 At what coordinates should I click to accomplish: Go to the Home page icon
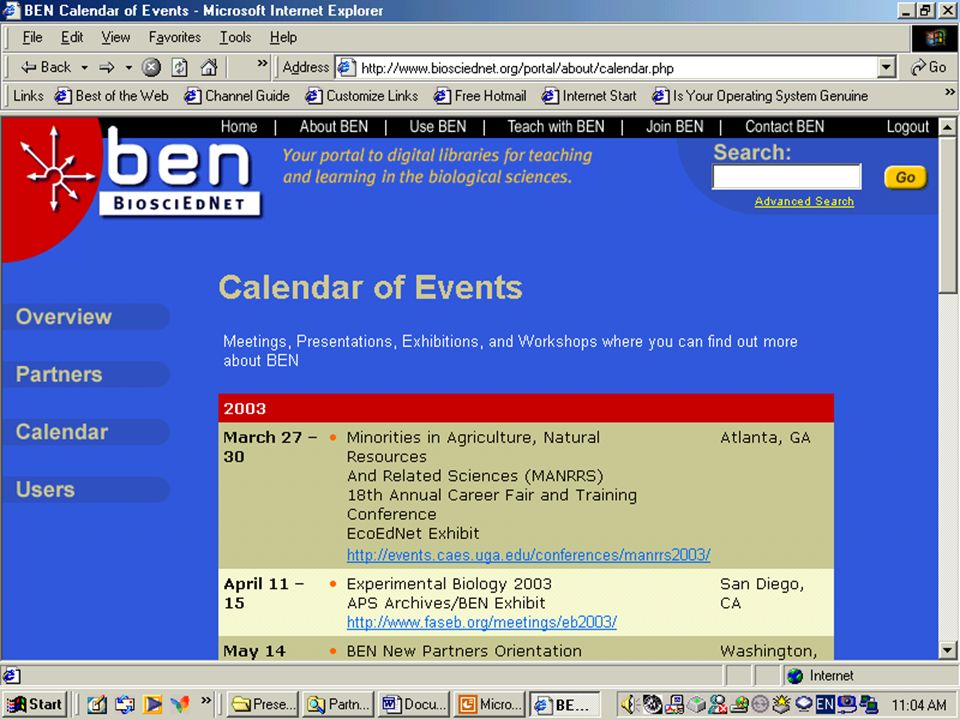tap(209, 67)
